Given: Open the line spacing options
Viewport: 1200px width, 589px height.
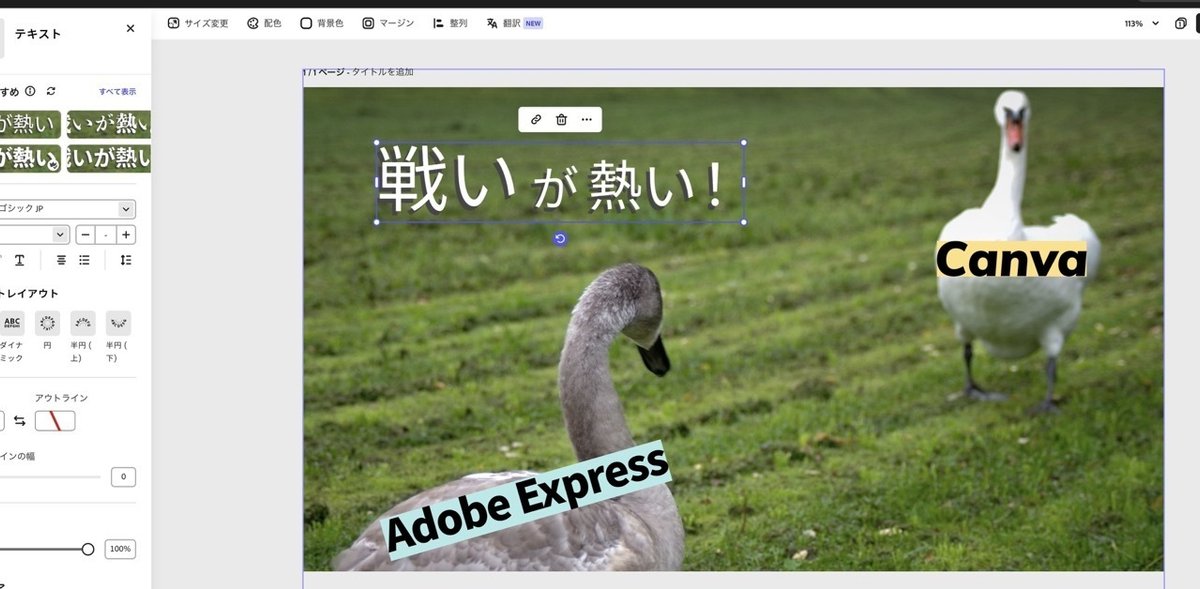Looking at the screenshot, I should (x=125, y=260).
